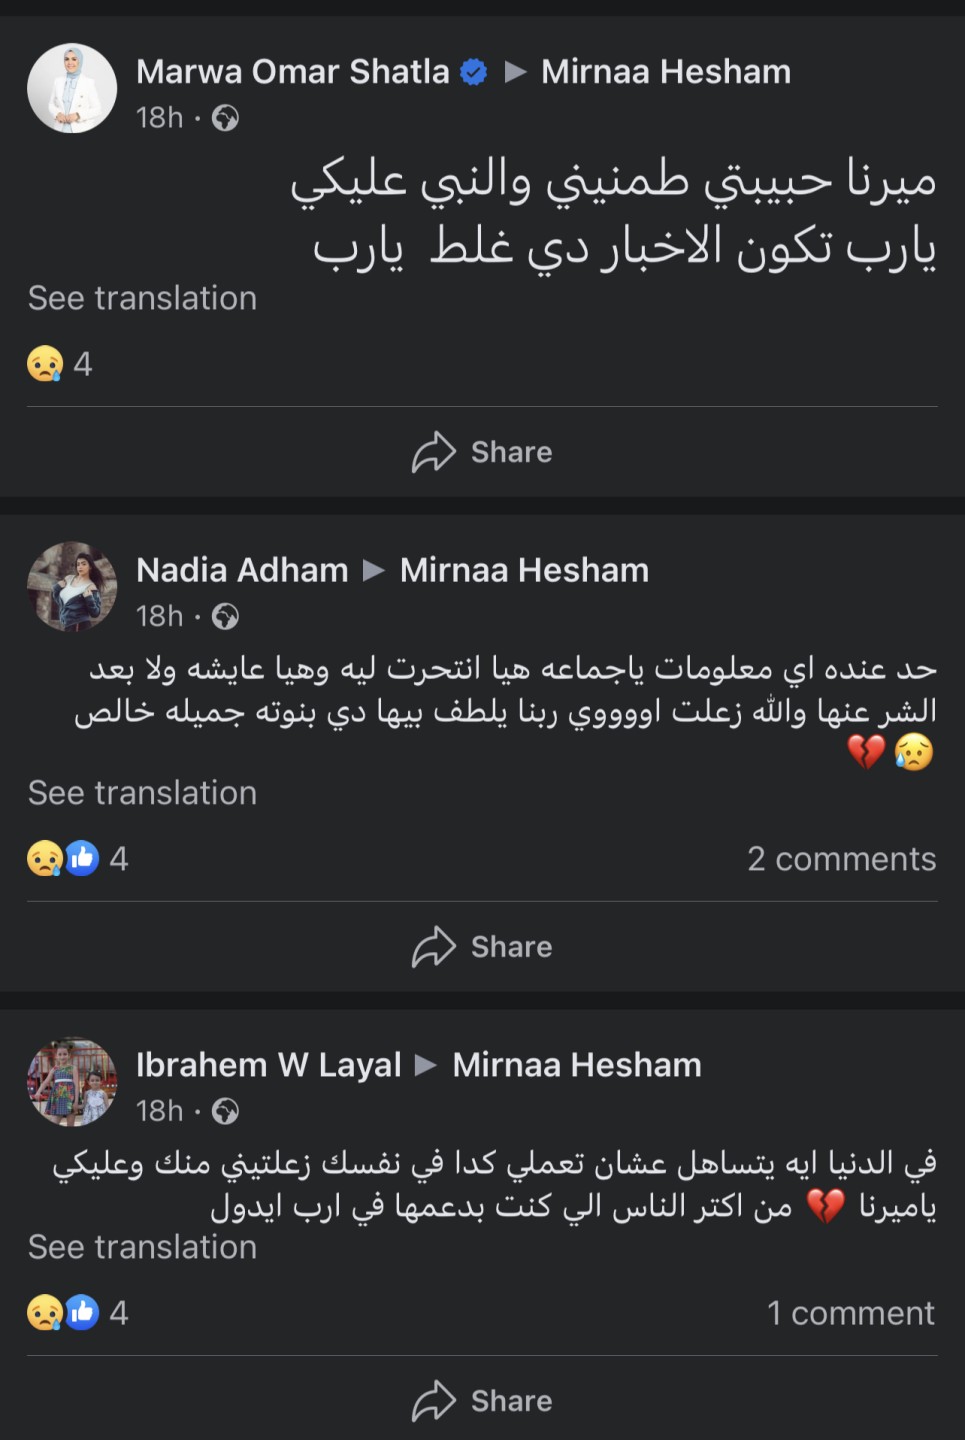Click the globe privacy icon on Nadia's post

point(226,617)
